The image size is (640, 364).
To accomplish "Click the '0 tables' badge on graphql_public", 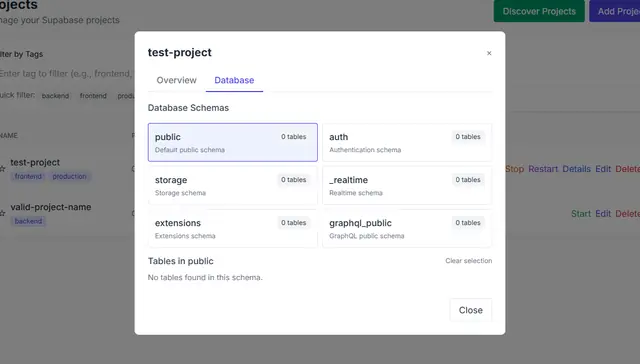I will (468, 223).
